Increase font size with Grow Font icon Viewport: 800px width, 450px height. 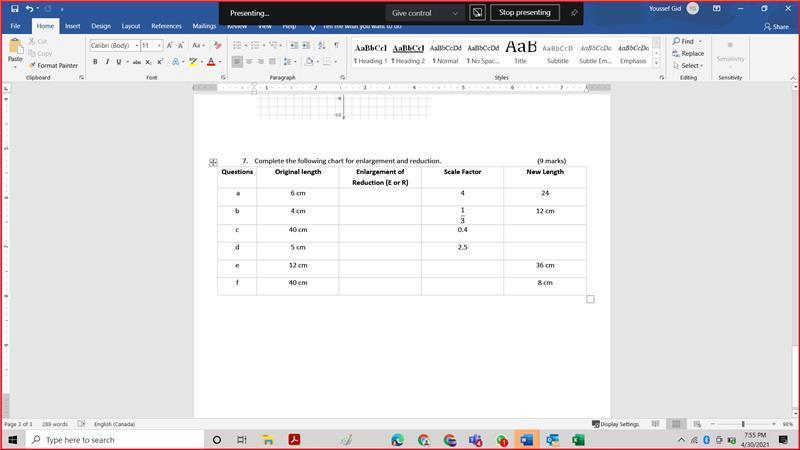coord(170,45)
